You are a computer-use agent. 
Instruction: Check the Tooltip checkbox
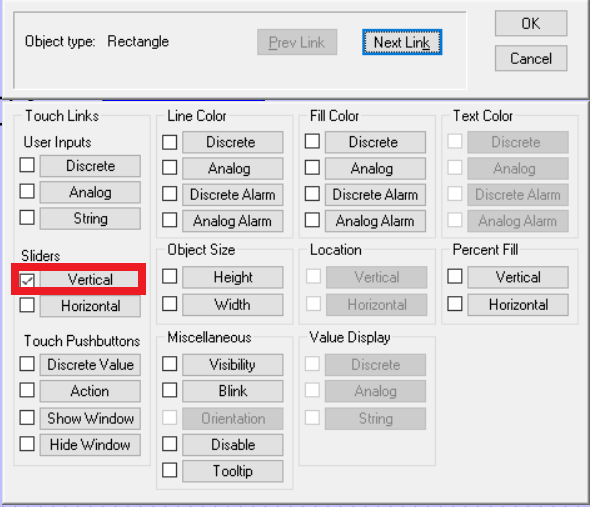170,470
